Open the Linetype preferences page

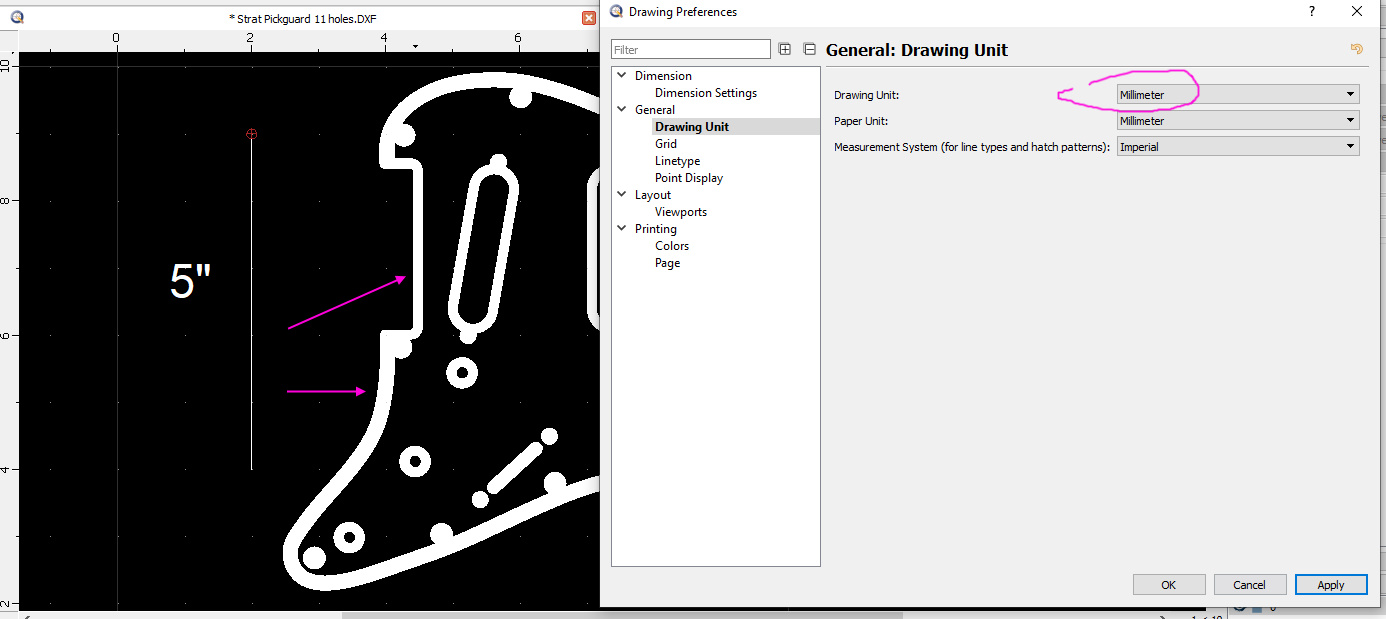point(677,161)
